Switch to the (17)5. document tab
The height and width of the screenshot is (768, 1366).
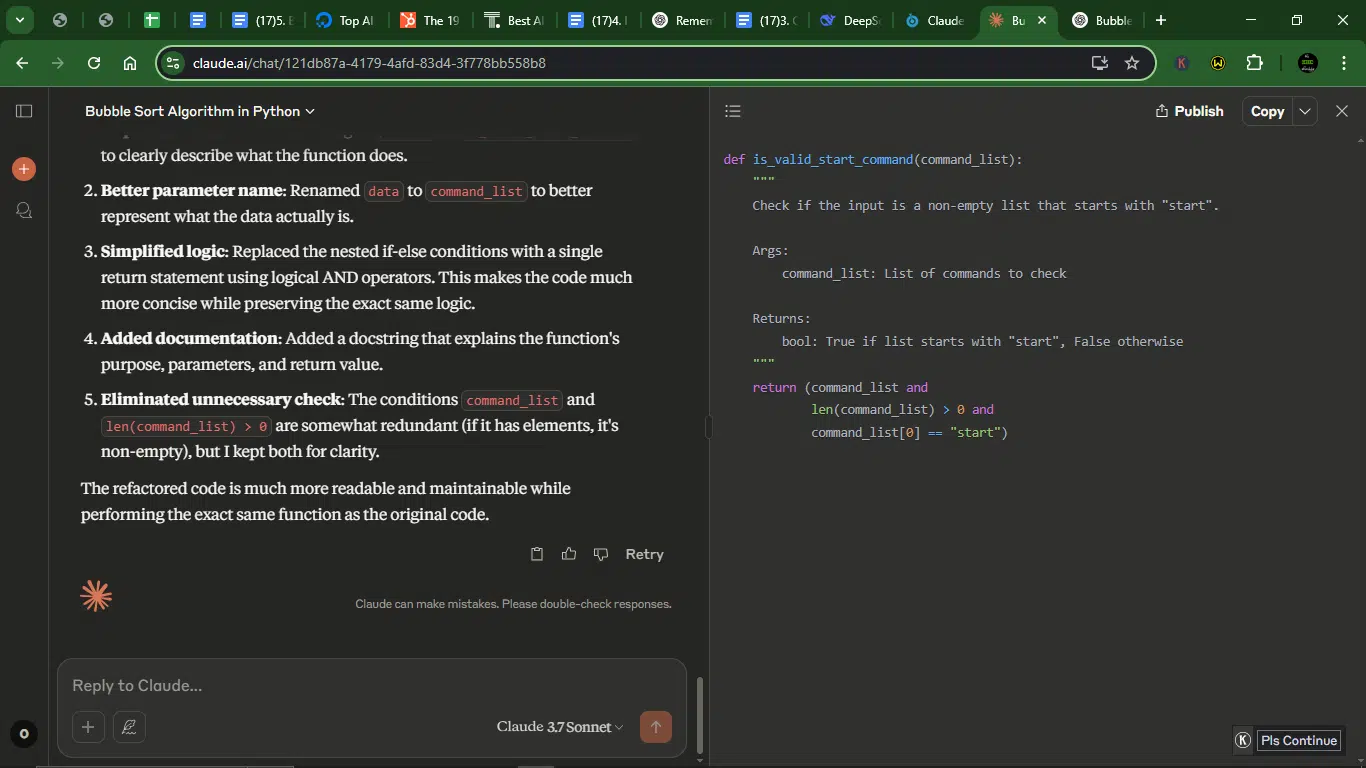(260, 20)
